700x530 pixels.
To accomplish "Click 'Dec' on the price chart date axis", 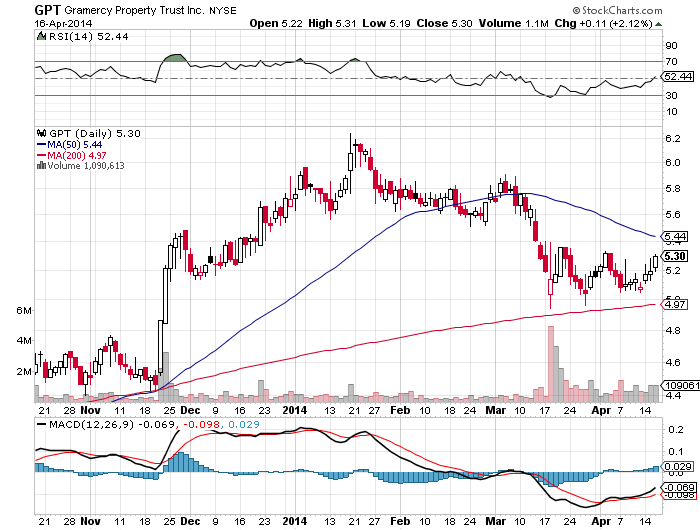I will click(190, 410).
